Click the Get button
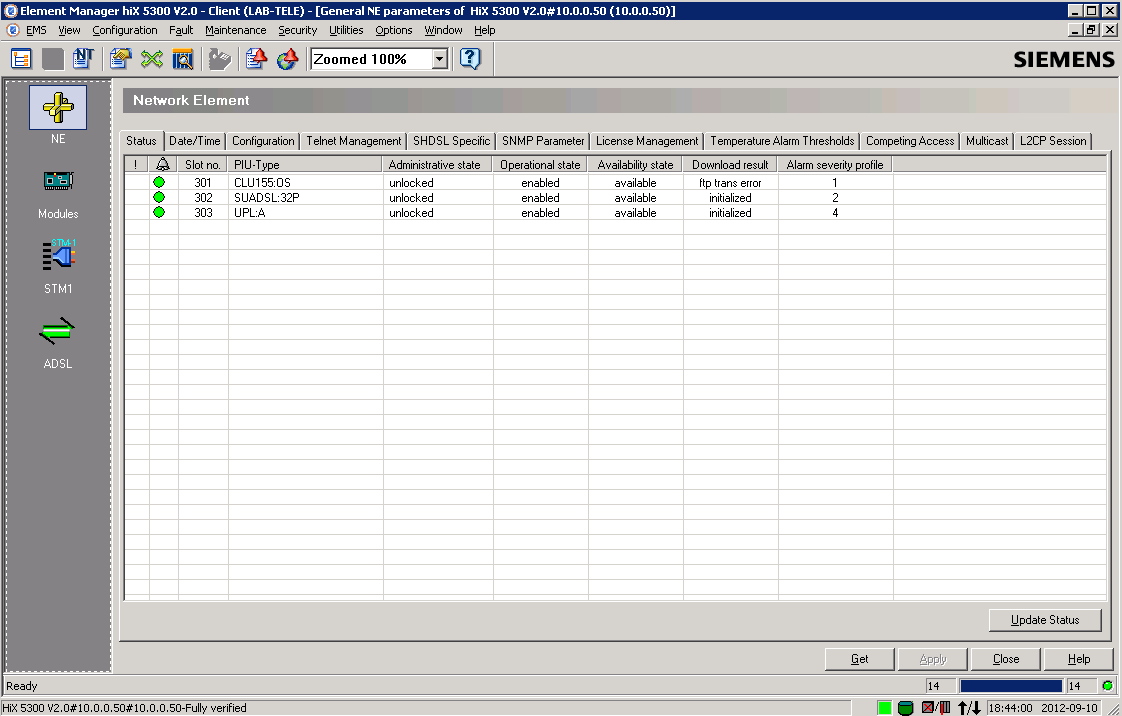This screenshot has width=1122, height=716. pyautogui.click(x=859, y=659)
